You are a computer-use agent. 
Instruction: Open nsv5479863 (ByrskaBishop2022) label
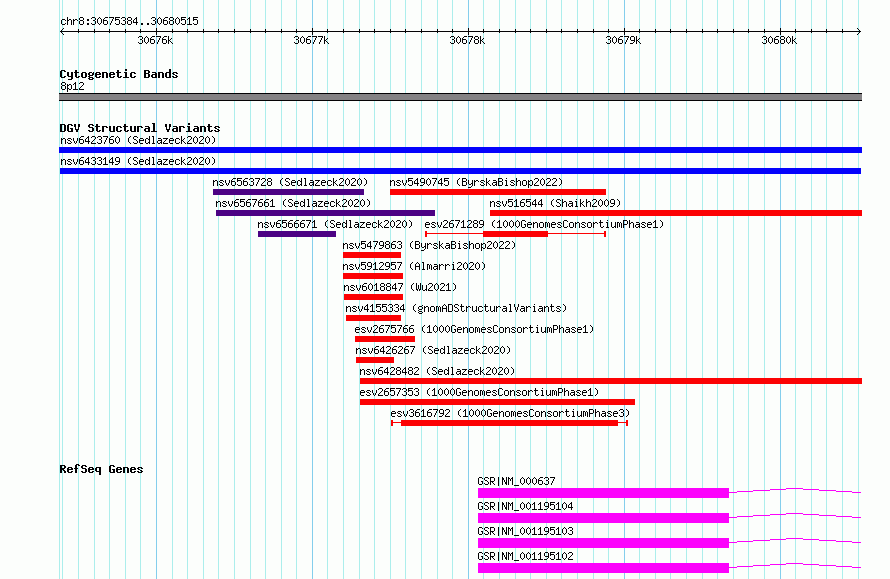[x=429, y=245]
